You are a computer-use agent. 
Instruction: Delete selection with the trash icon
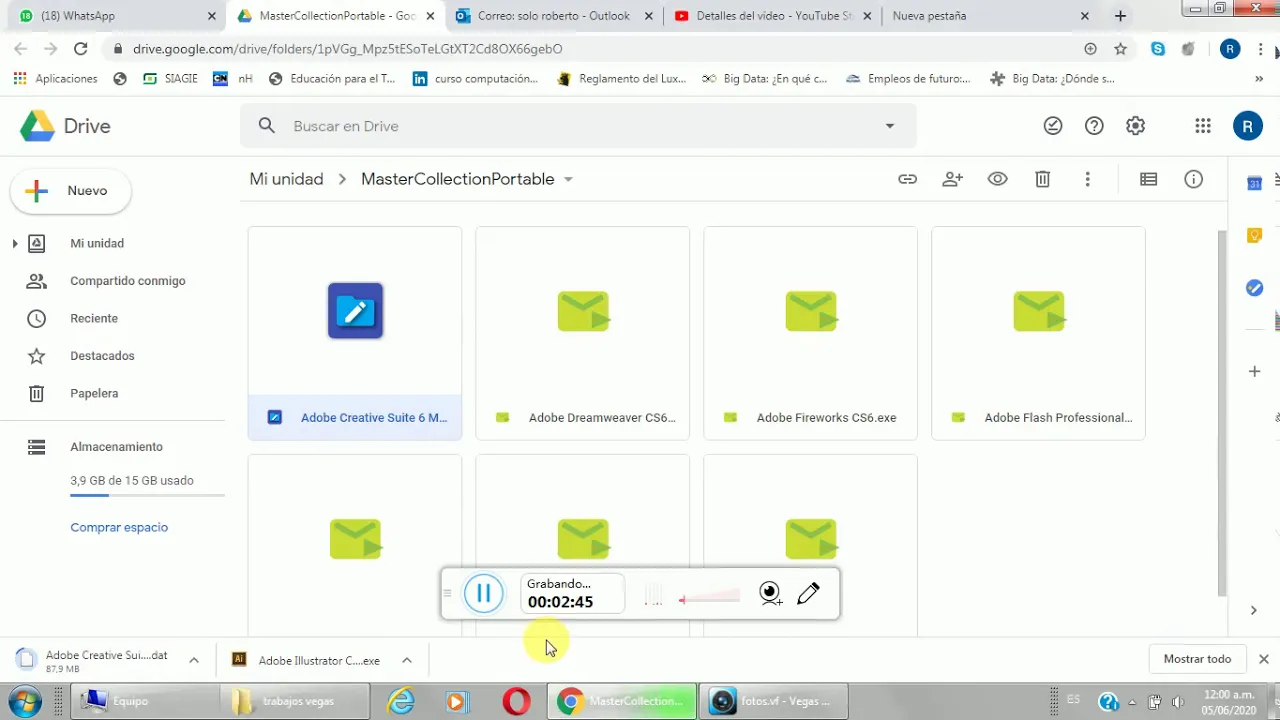tap(1042, 179)
